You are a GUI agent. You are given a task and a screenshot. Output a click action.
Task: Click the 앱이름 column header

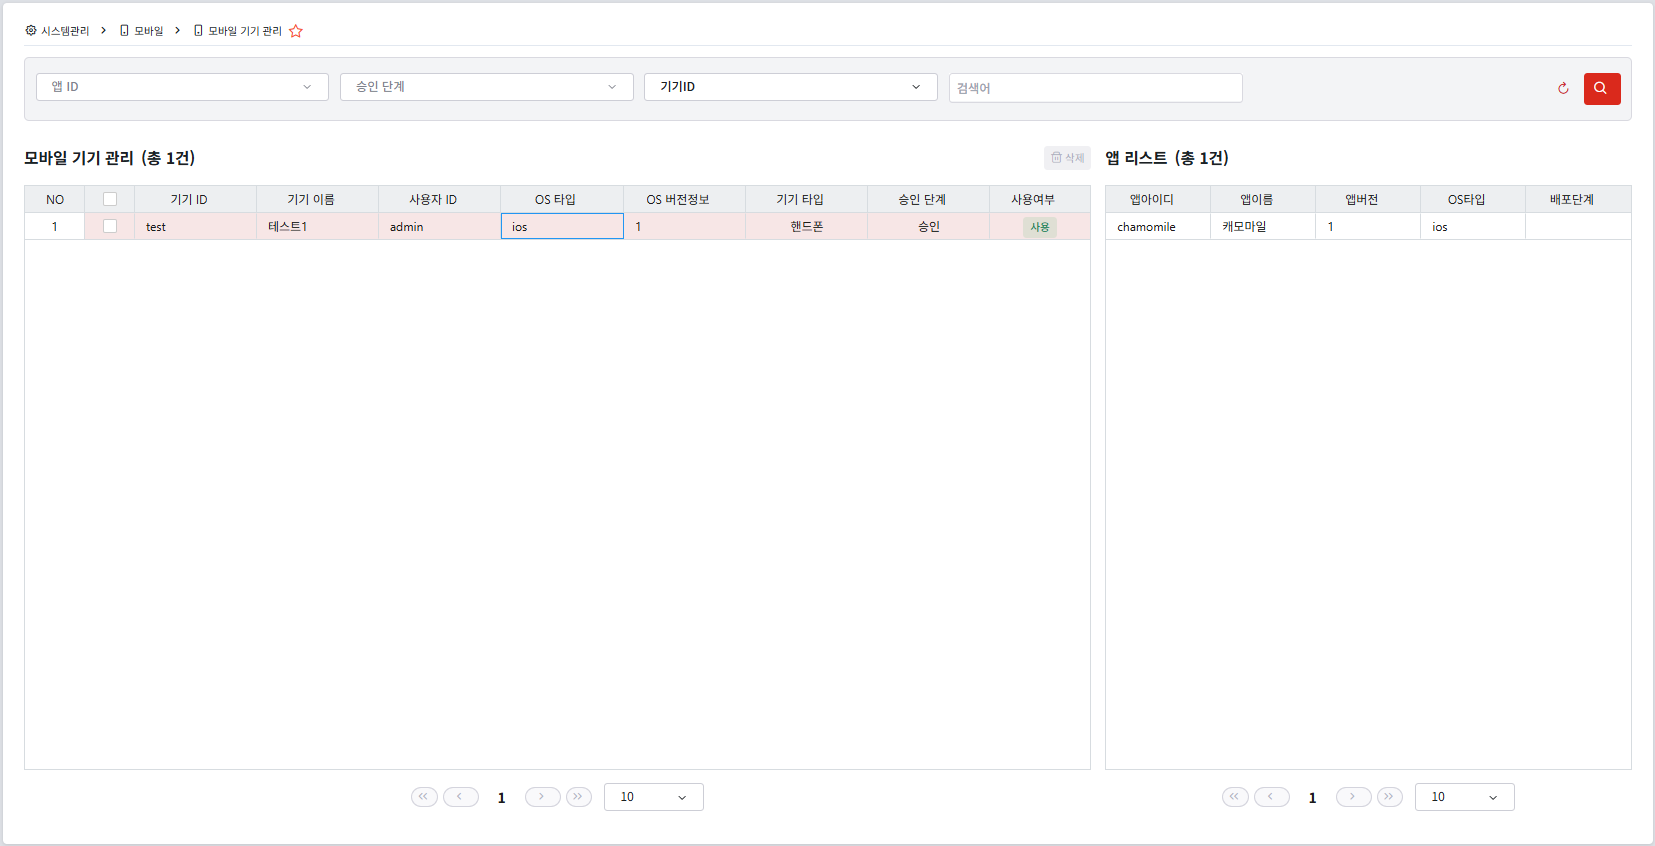coord(1263,199)
